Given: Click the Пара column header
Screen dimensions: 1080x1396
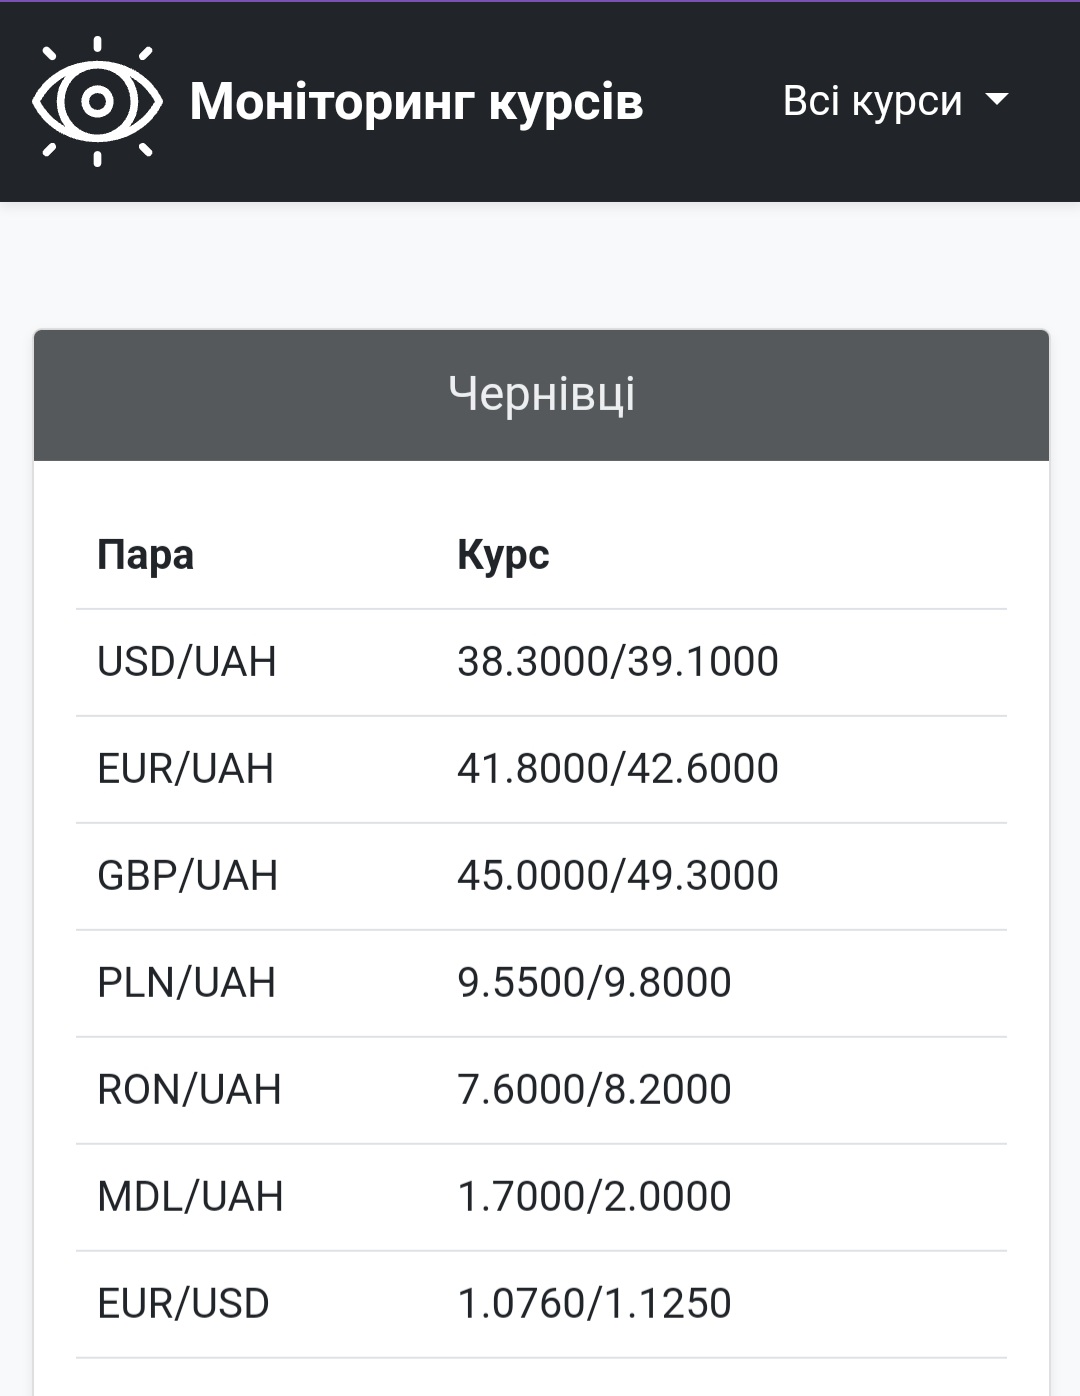Looking at the screenshot, I should [x=145, y=555].
